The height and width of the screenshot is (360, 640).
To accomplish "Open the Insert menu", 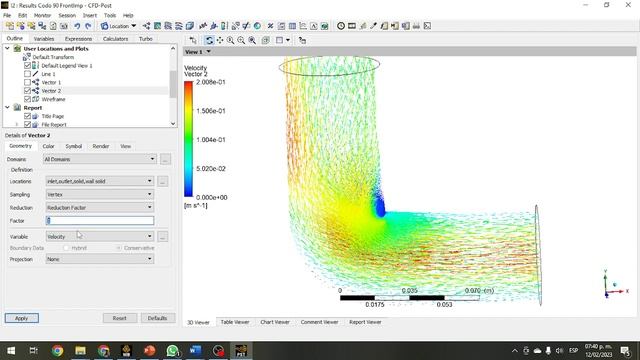I will coord(90,16).
